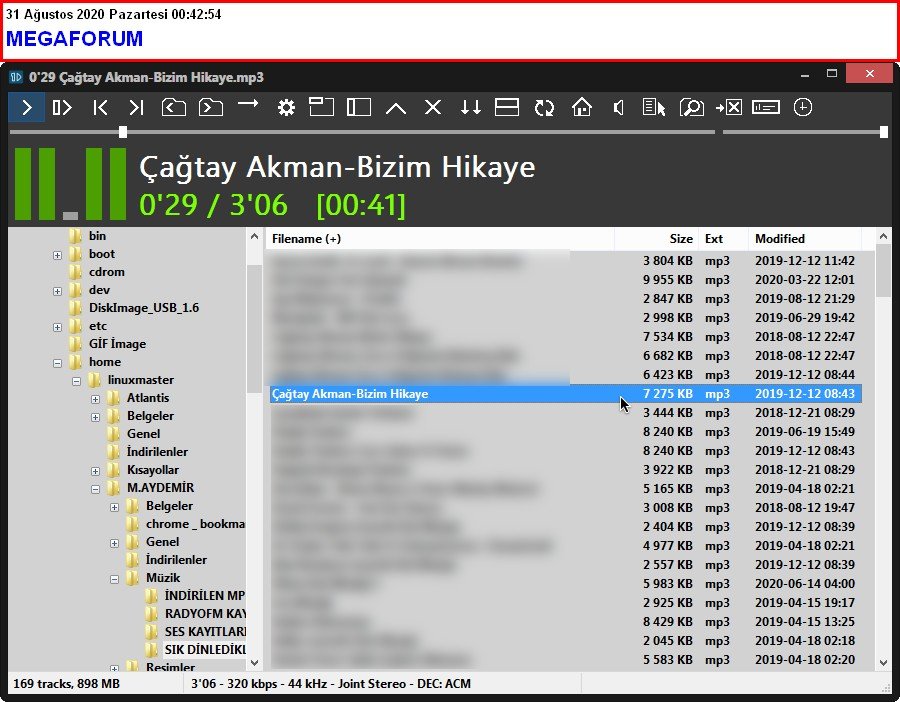The image size is (900, 702).
Task: Click the X icon in the toolbar
Action: 433,107
